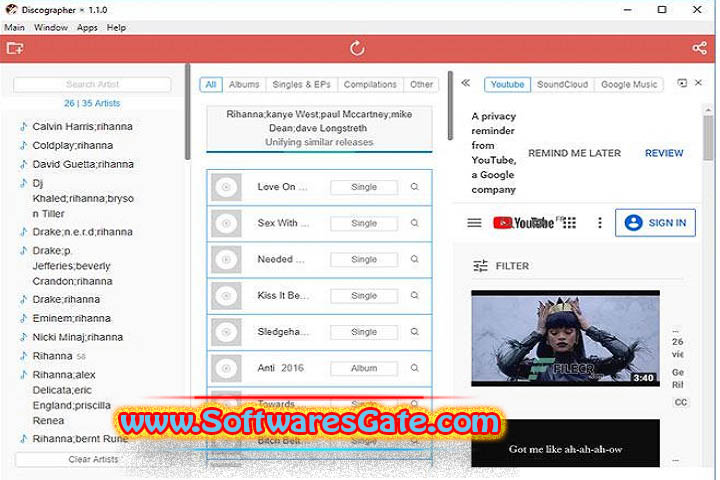Click disc cover icon of Love On release
720x480 pixels.
point(226,187)
